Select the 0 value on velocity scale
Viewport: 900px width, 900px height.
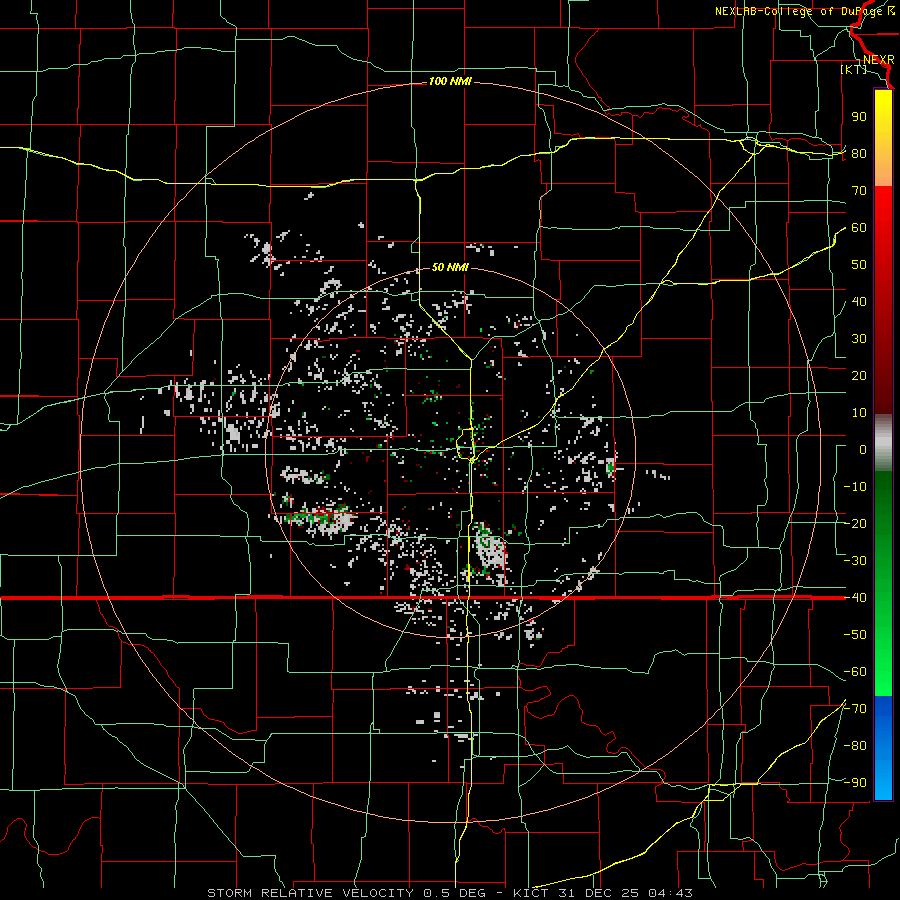point(863,449)
